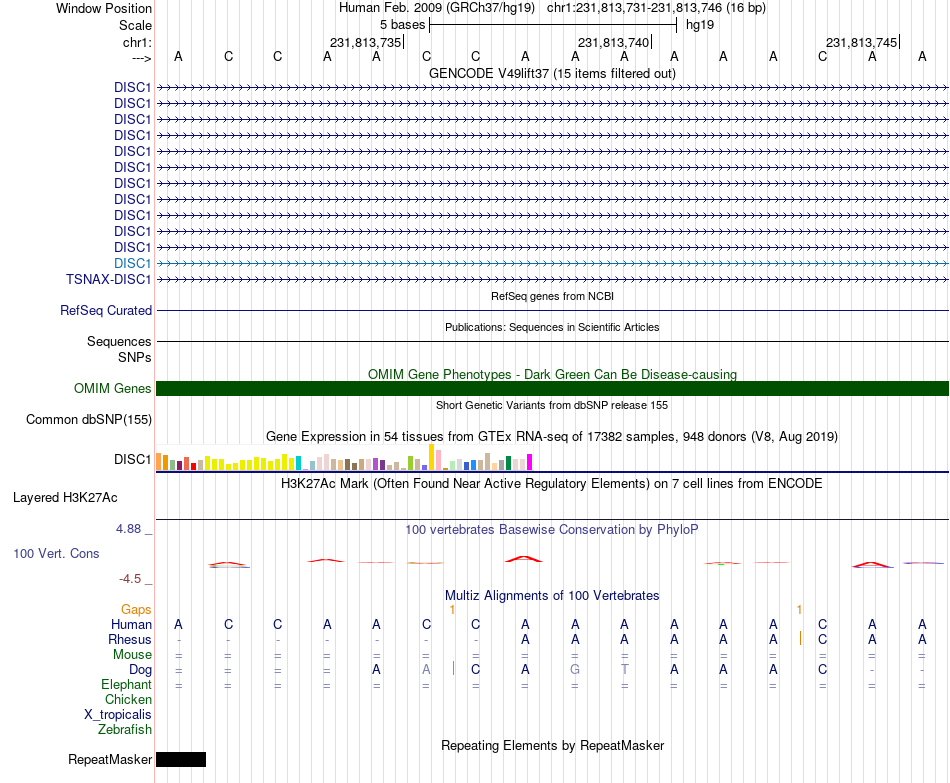
Task: Click the black RepeatMasker element block
Action: (181, 759)
